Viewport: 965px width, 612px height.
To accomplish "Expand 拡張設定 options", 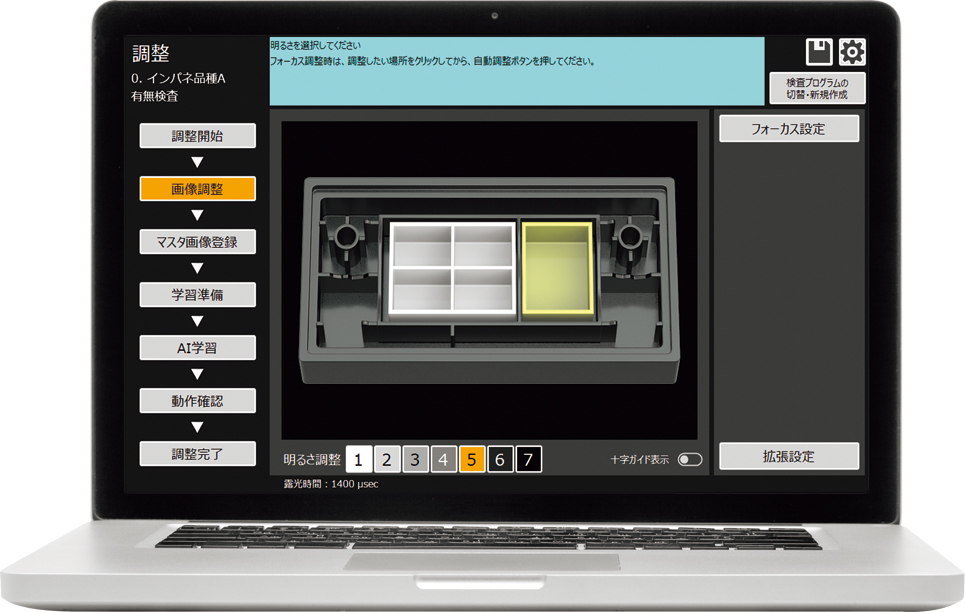I will (789, 457).
